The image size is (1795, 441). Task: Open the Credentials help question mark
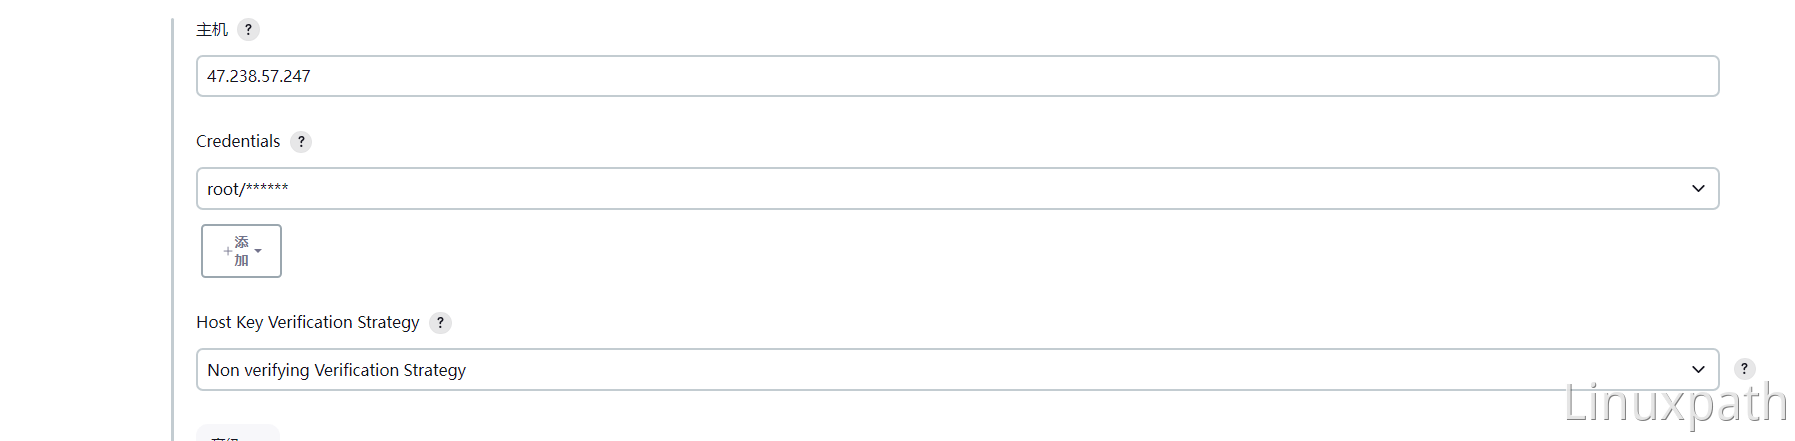pos(301,142)
